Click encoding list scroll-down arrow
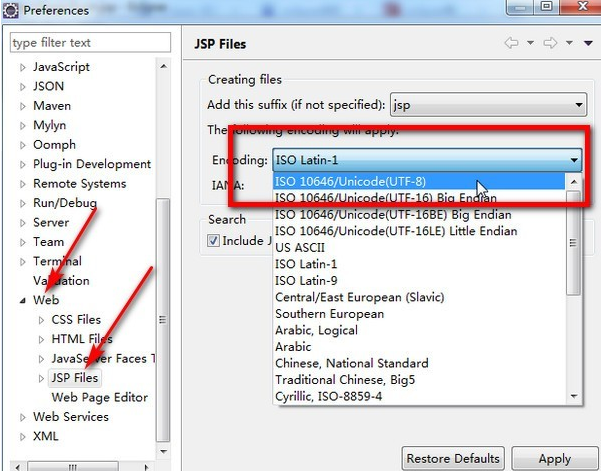This screenshot has width=601, height=471. [574, 396]
